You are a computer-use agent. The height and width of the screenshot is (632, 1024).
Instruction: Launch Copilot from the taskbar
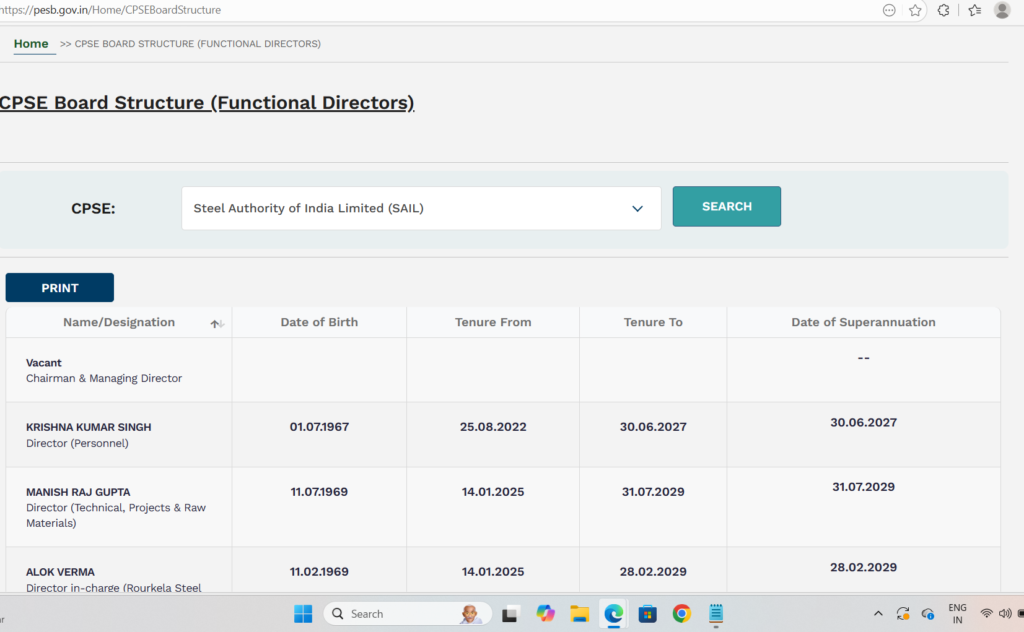click(x=545, y=613)
